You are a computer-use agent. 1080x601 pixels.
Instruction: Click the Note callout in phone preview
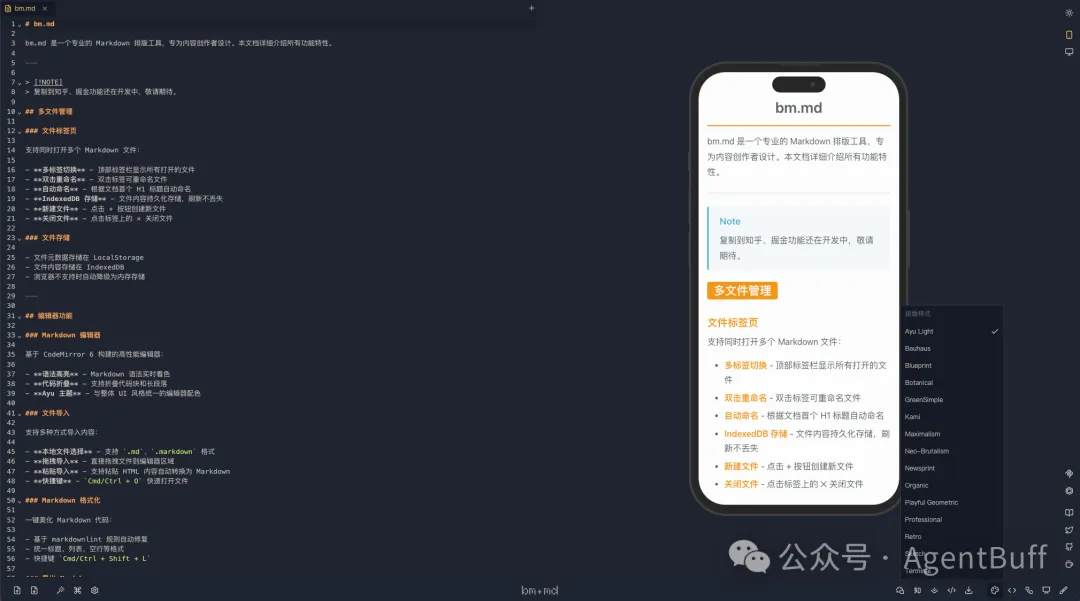click(x=799, y=238)
